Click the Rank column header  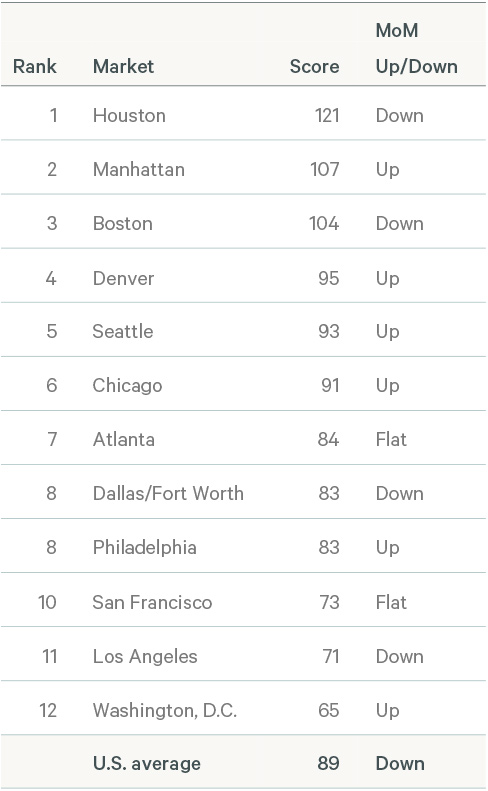pyautogui.click(x=34, y=66)
